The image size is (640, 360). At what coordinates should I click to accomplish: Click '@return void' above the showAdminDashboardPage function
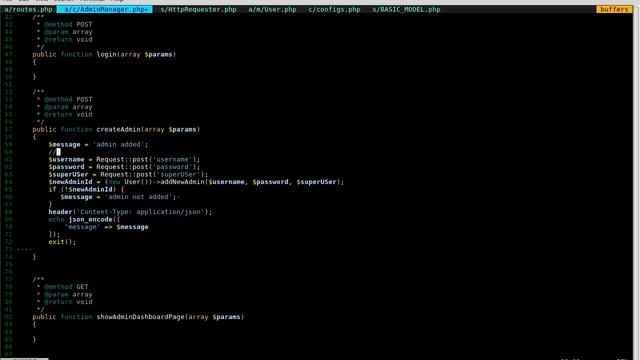pyautogui.click(x=68, y=302)
